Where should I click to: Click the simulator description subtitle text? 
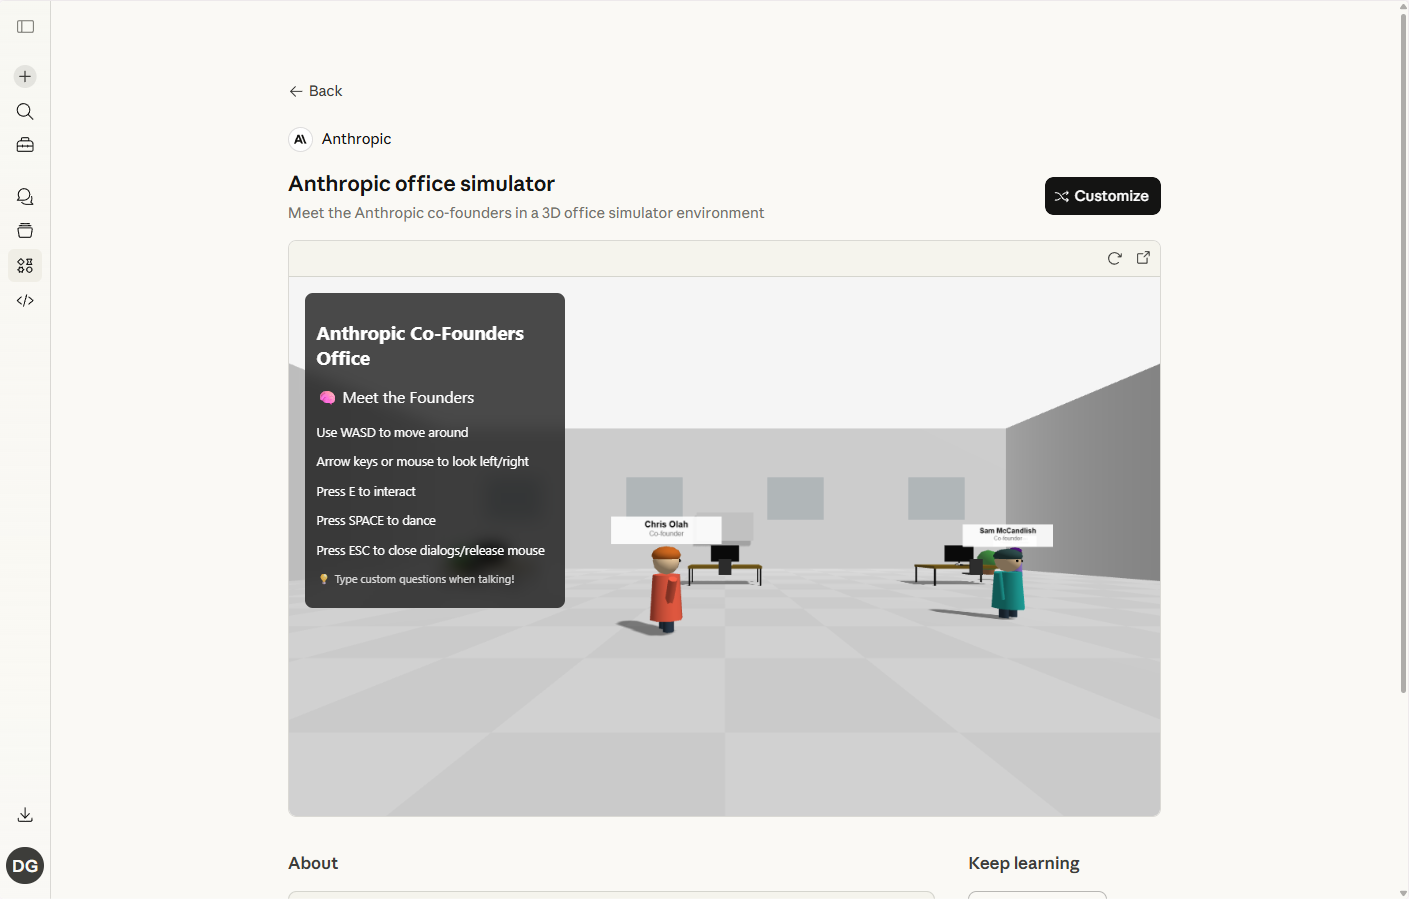[x=526, y=213]
